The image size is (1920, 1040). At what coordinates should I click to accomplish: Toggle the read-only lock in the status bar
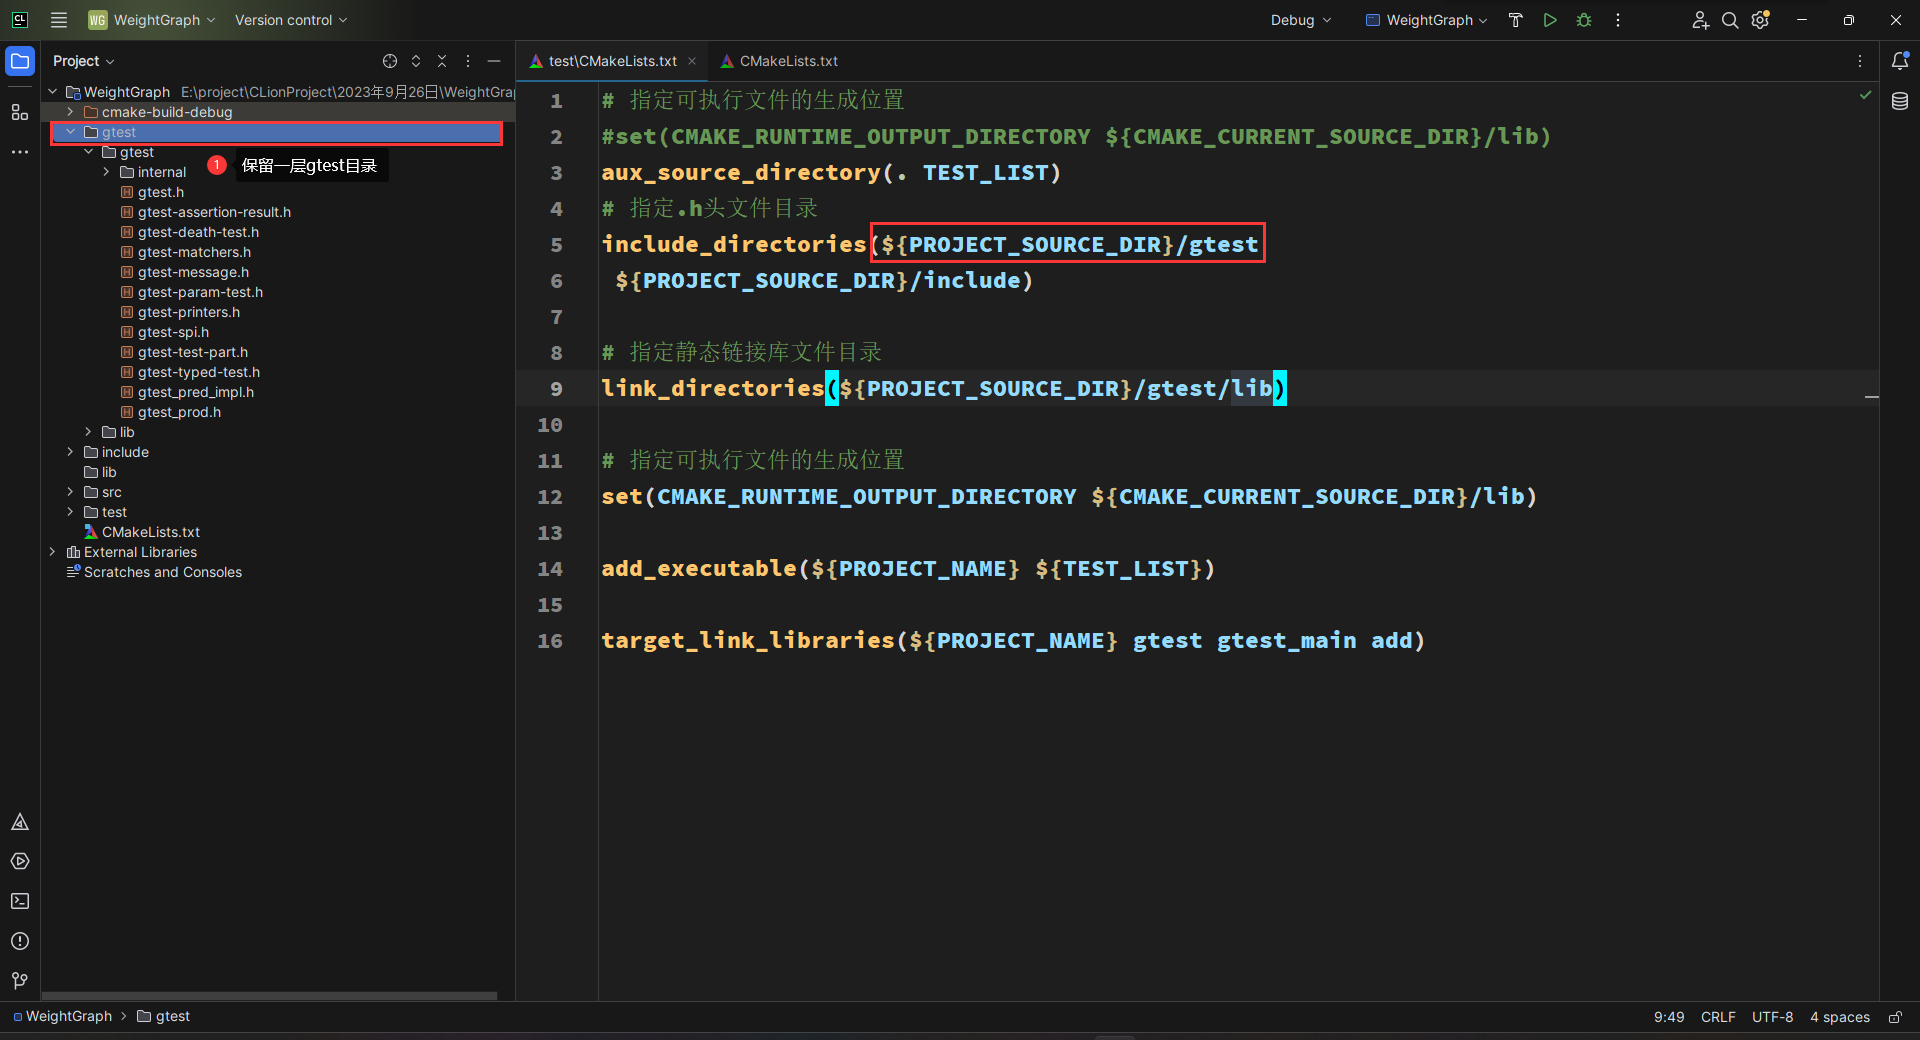(1895, 1017)
